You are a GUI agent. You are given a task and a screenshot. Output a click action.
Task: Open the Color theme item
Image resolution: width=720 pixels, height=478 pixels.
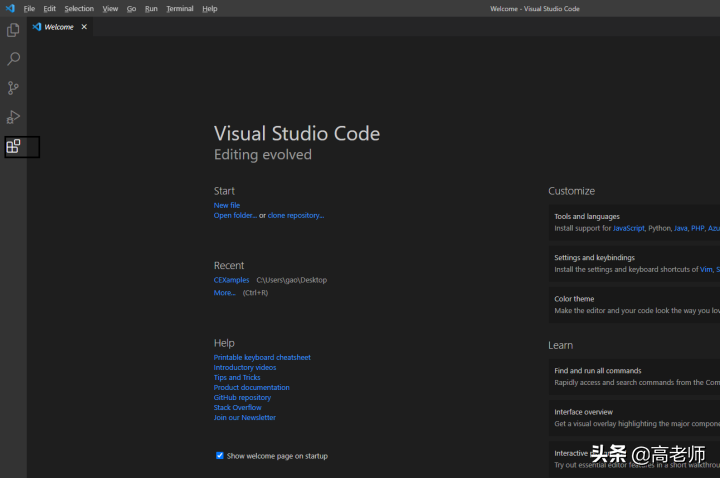click(x=635, y=305)
